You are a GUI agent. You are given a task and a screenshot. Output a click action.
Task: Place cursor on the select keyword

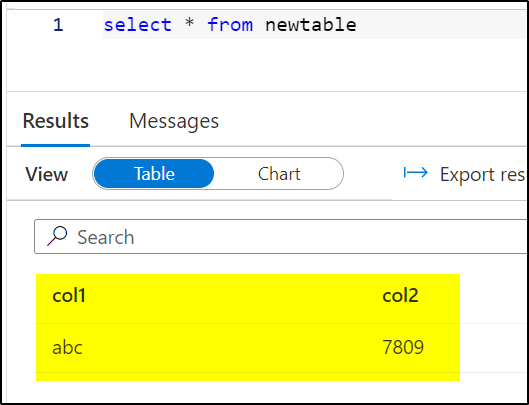point(138,25)
